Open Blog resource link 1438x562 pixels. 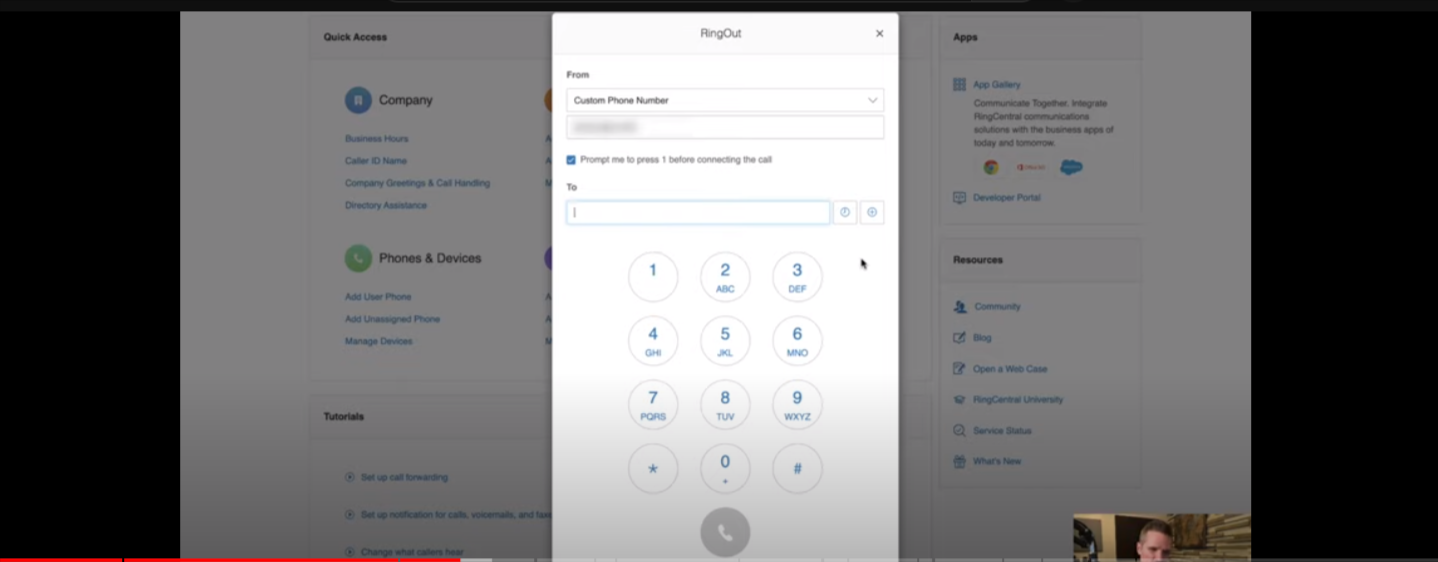coord(982,338)
